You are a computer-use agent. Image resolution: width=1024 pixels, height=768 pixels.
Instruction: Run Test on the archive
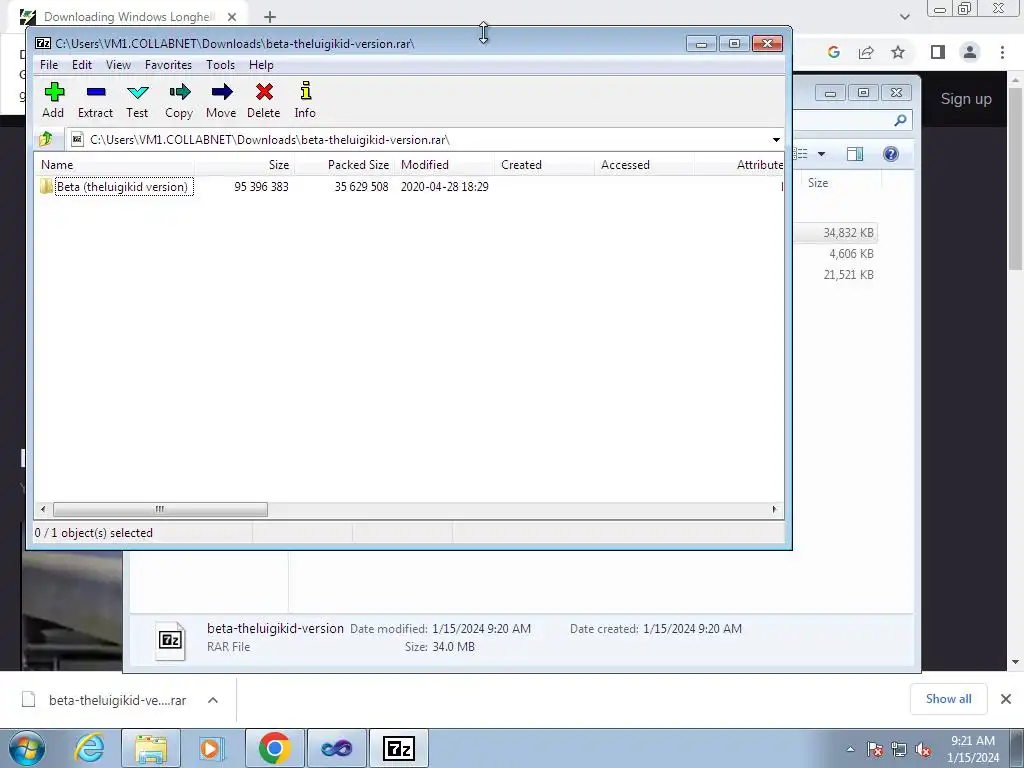click(x=137, y=100)
